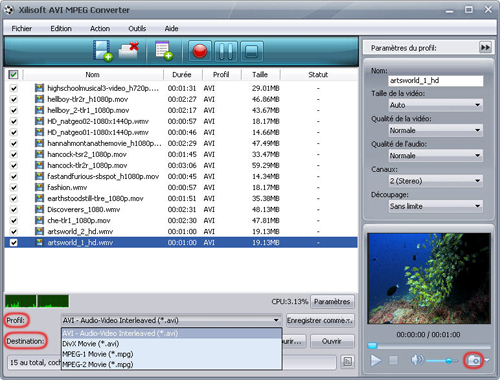Screen dimensions: 500x380
Task: Uncheck the hannahmontanathemovie_h1080p checkbox
Action: 14,143
